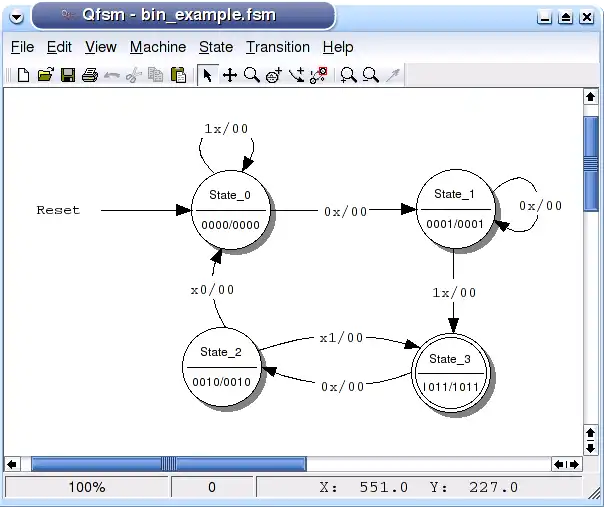The image size is (604, 507).
Task: Click the 100% zoom status field
Action: point(87,487)
